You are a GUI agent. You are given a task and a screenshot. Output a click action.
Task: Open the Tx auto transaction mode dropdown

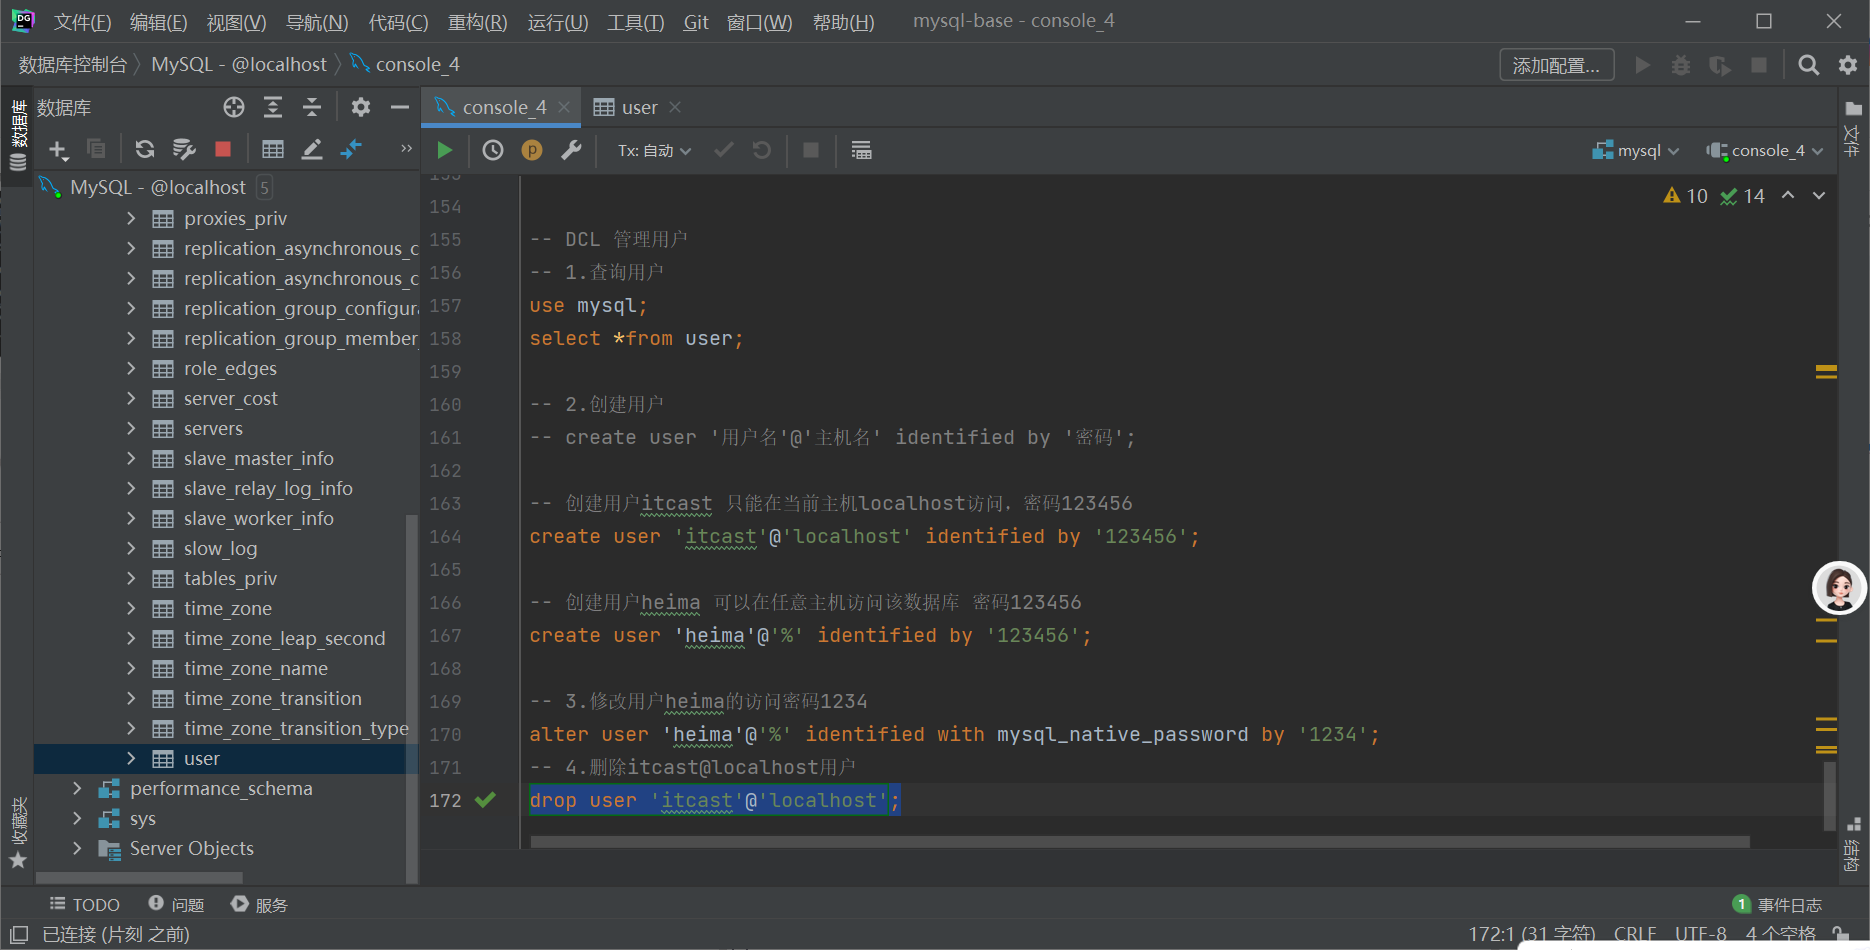[x=654, y=150]
